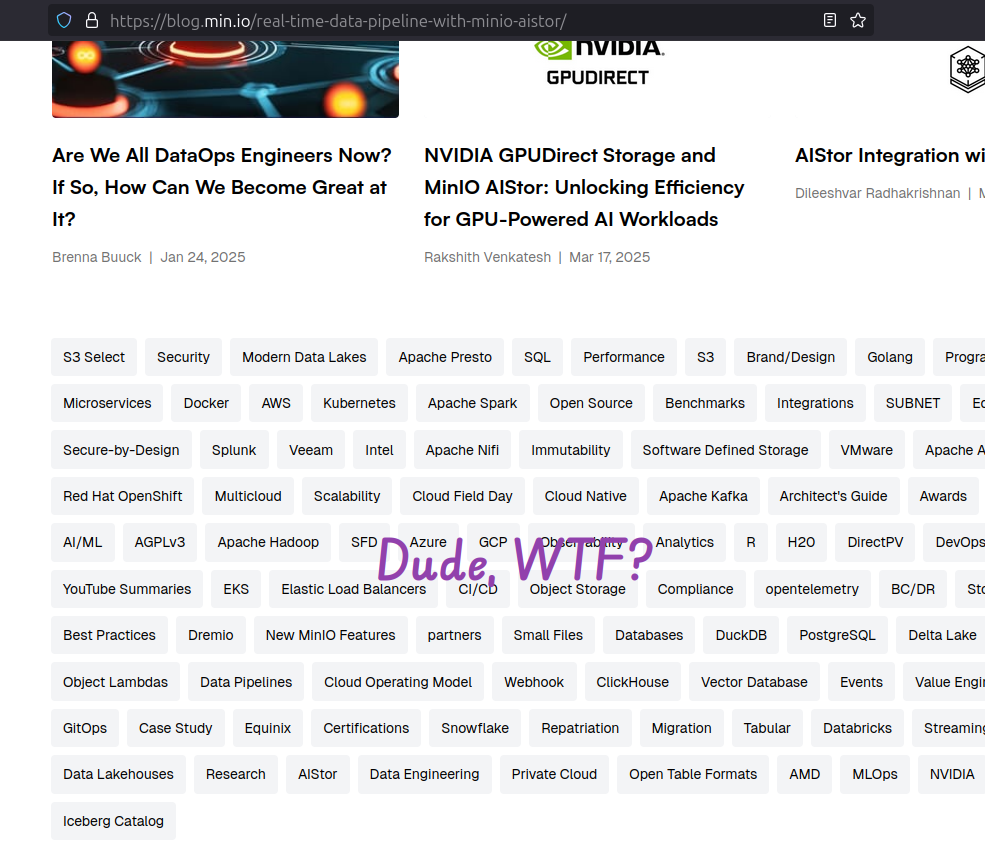Click the AGPLv3 tag
Viewport: 985px width, 855px height.
click(x=160, y=542)
